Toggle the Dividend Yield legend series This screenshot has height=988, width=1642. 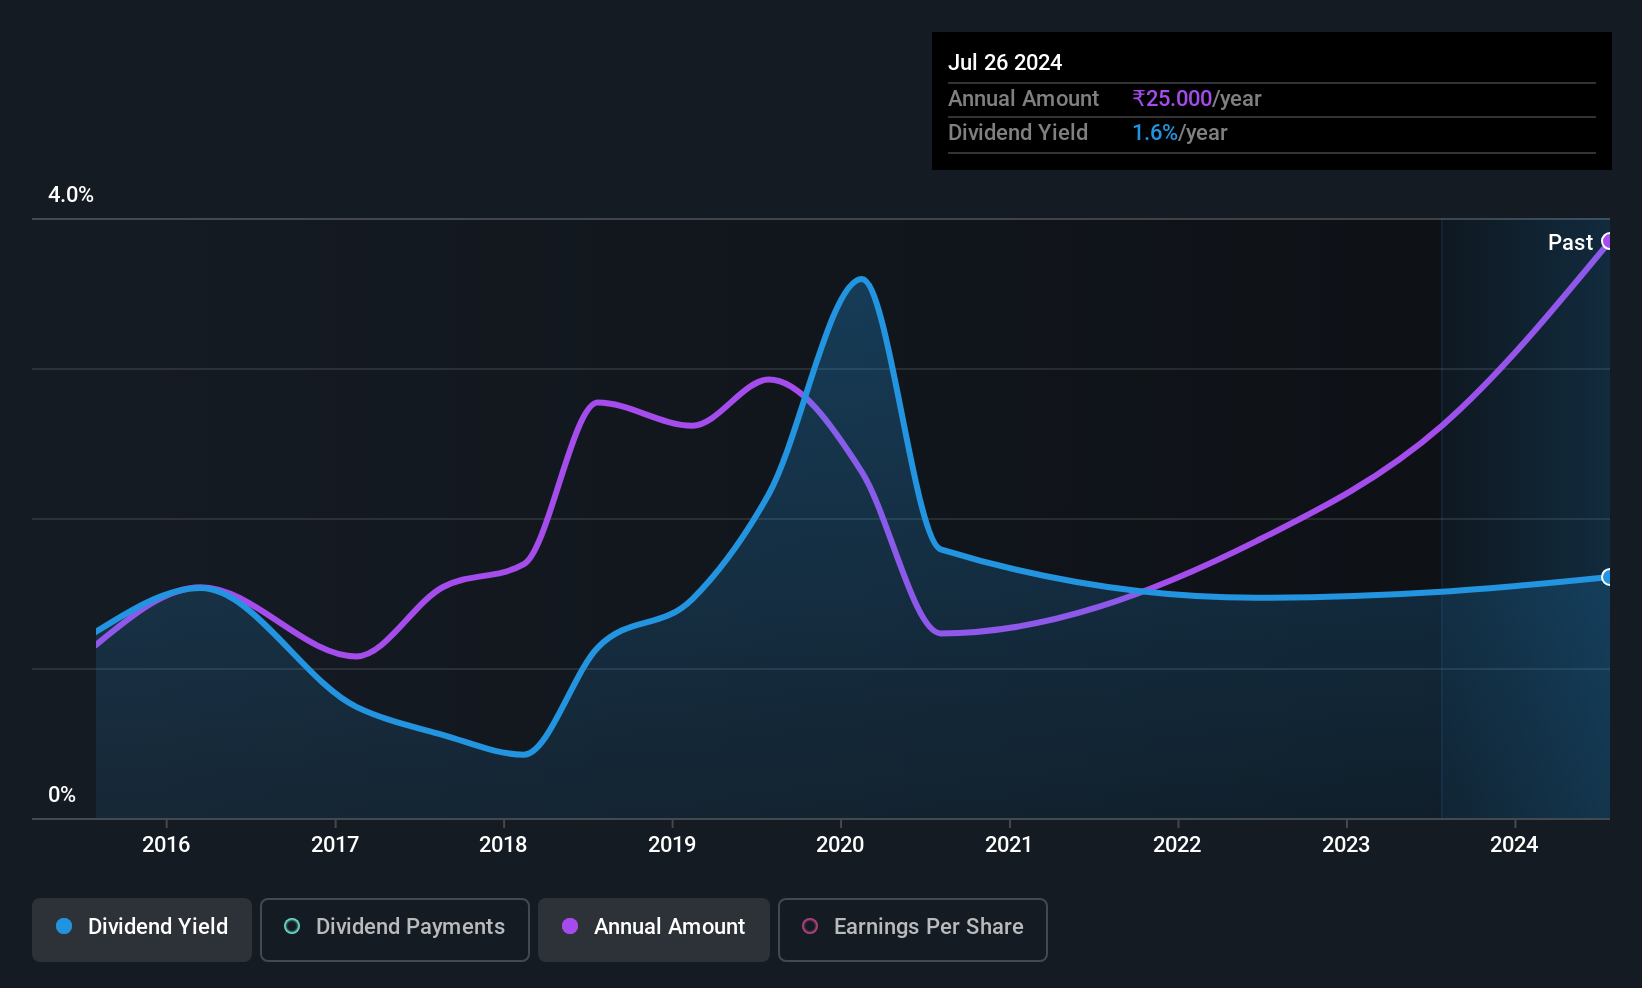(x=142, y=929)
